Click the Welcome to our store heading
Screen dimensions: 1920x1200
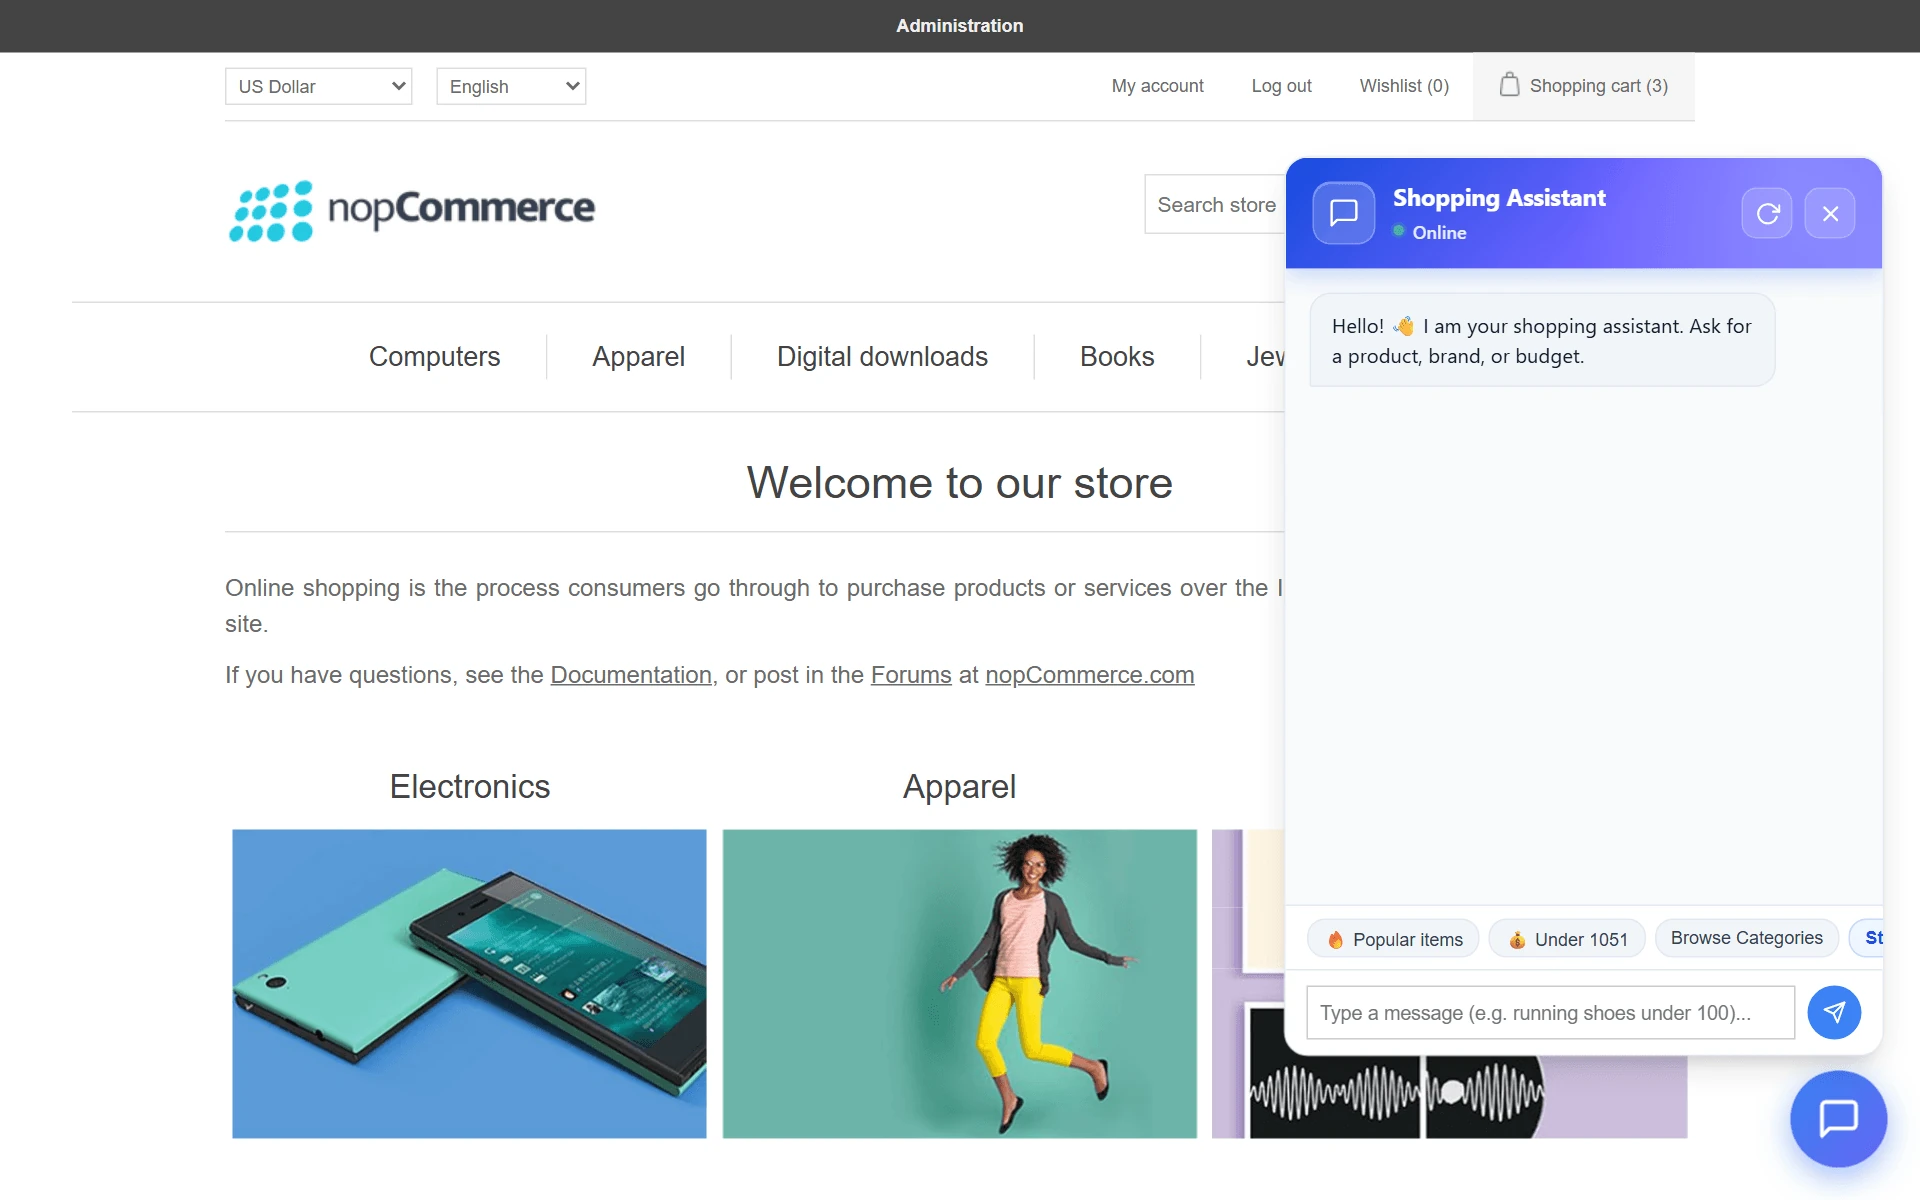tap(959, 483)
